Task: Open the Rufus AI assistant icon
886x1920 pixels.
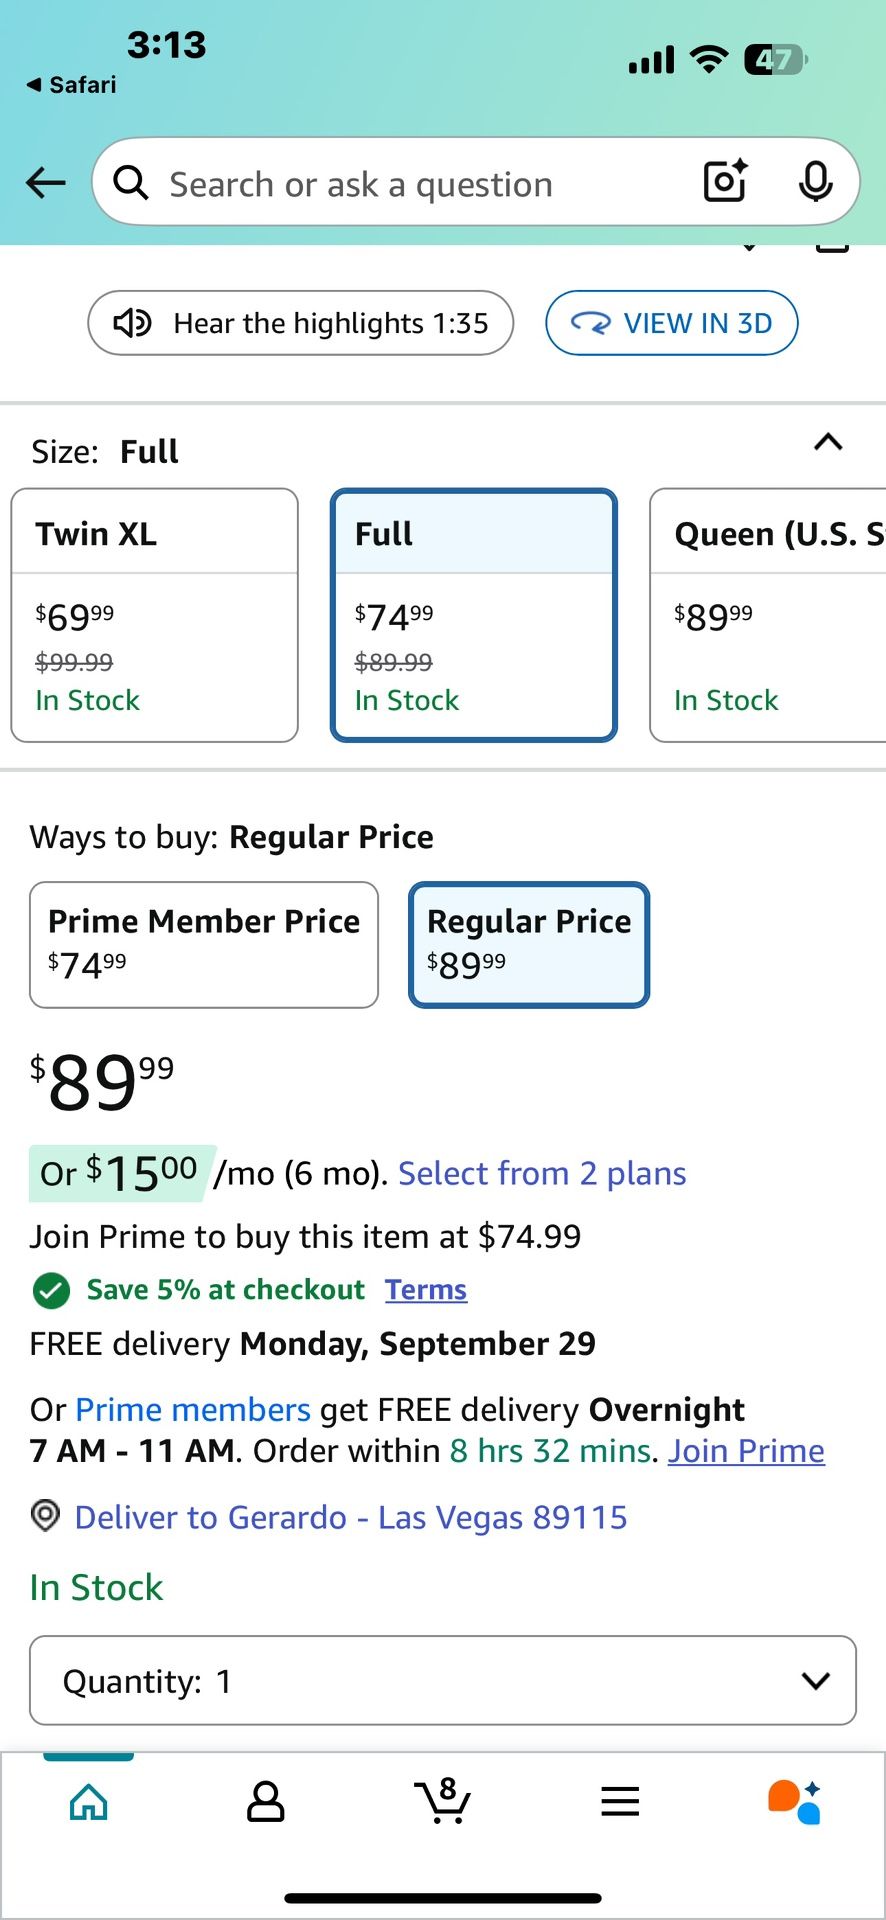Action: (x=795, y=1802)
